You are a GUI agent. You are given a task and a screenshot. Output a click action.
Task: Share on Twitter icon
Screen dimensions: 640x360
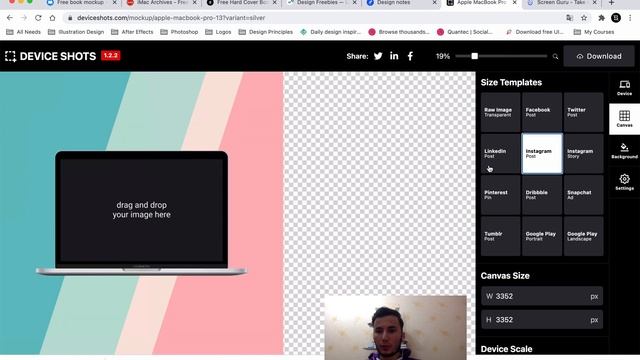(x=378, y=56)
